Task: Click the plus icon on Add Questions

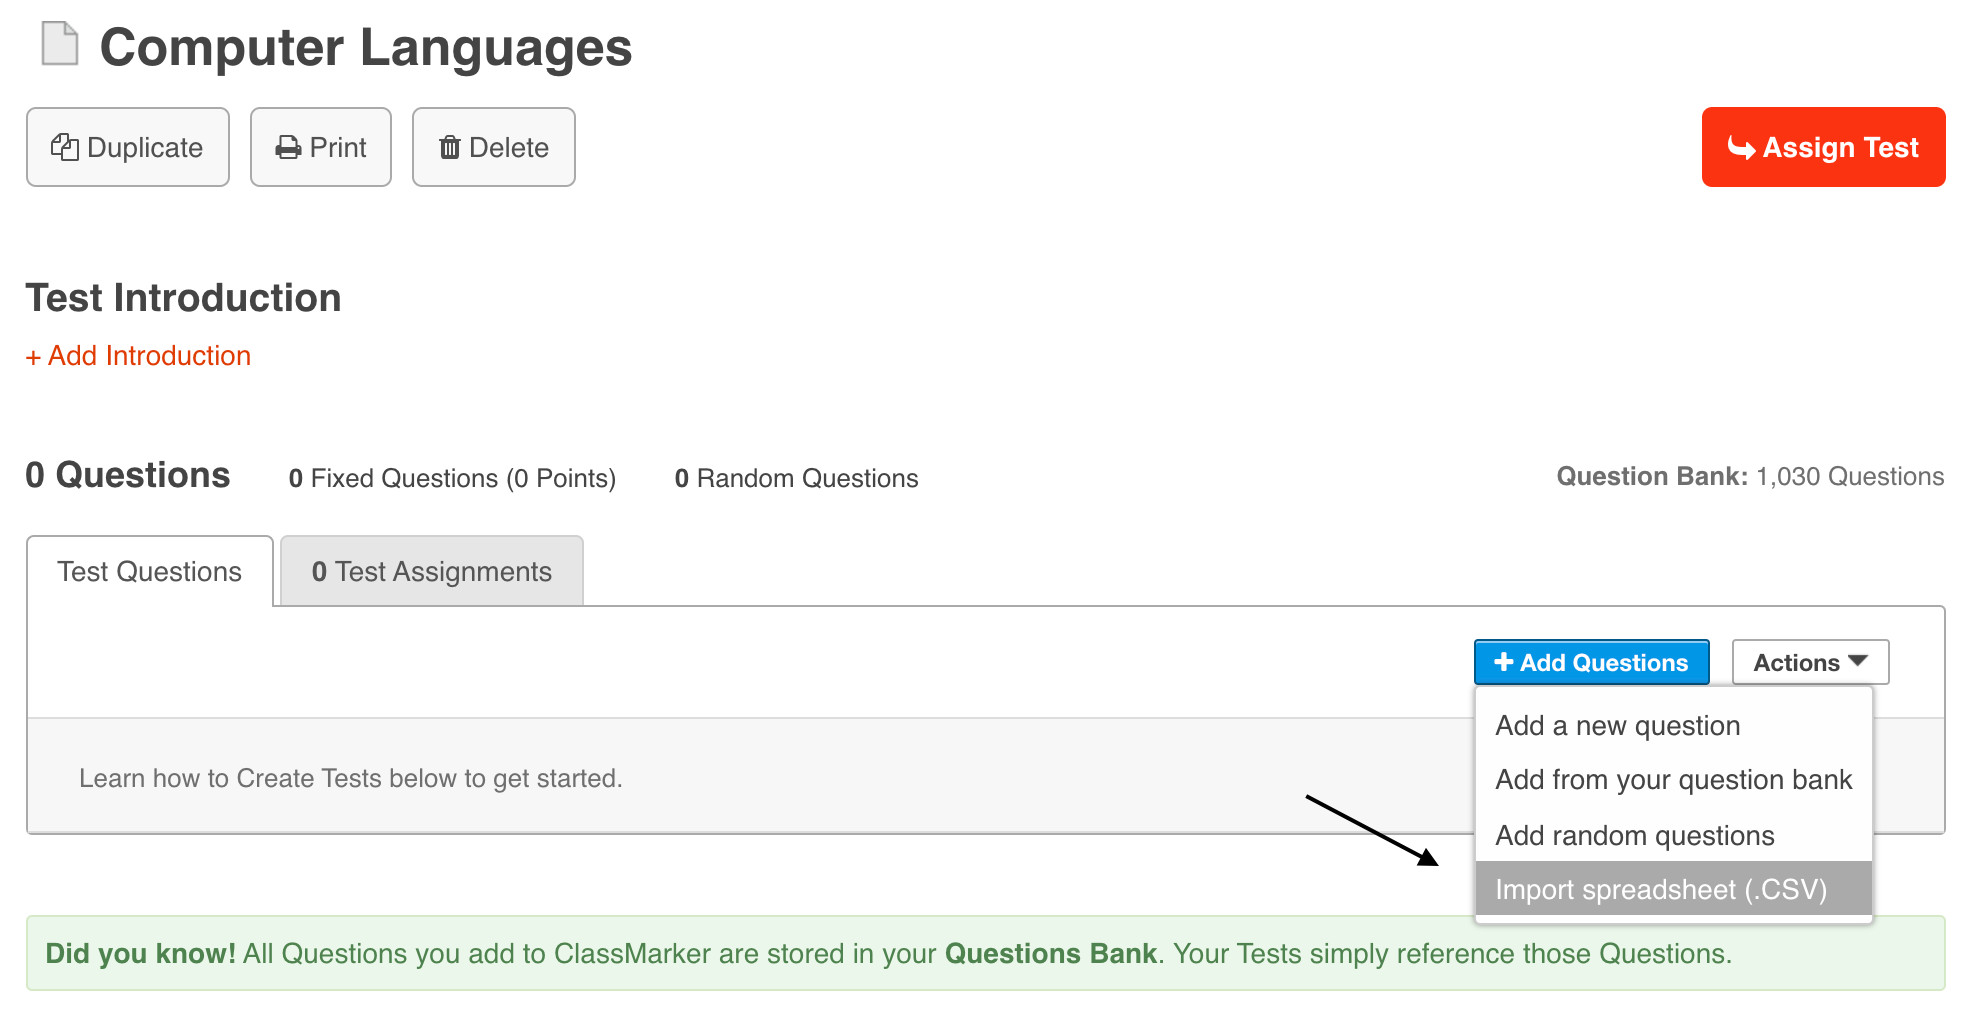Action: (1503, 662)
